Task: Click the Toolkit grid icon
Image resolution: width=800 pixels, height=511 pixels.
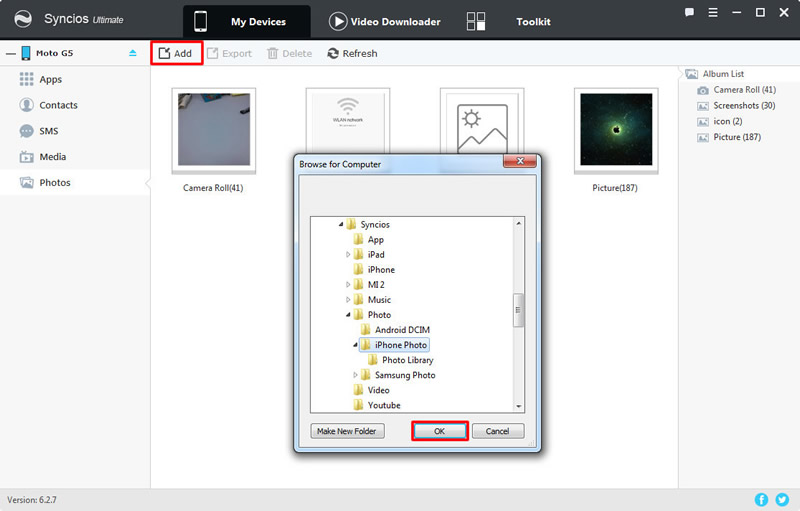Action: click(x=476, y=21)
